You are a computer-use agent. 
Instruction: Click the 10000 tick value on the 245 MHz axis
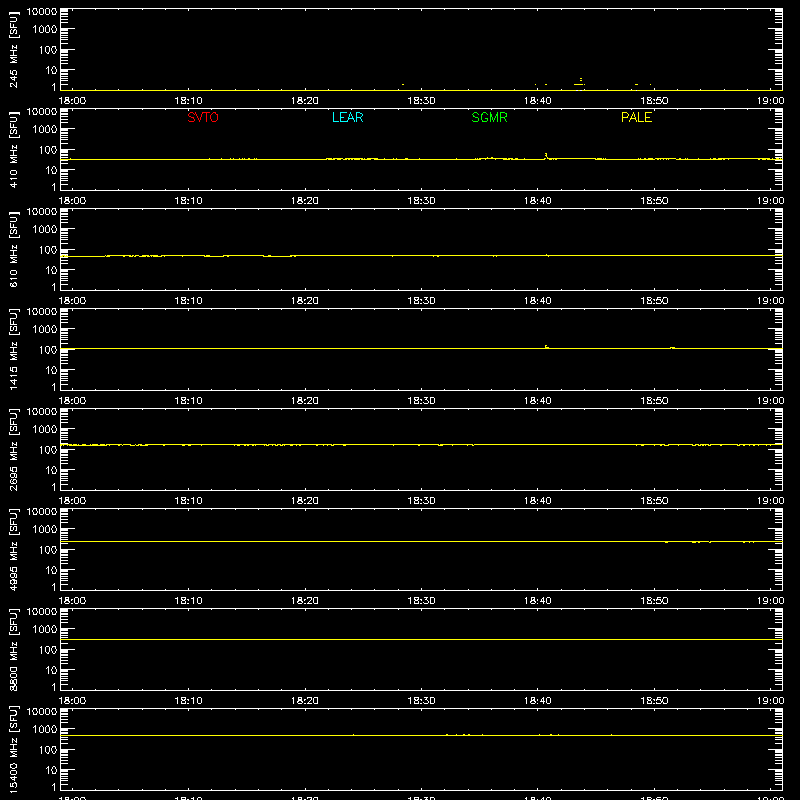point(42,12)
